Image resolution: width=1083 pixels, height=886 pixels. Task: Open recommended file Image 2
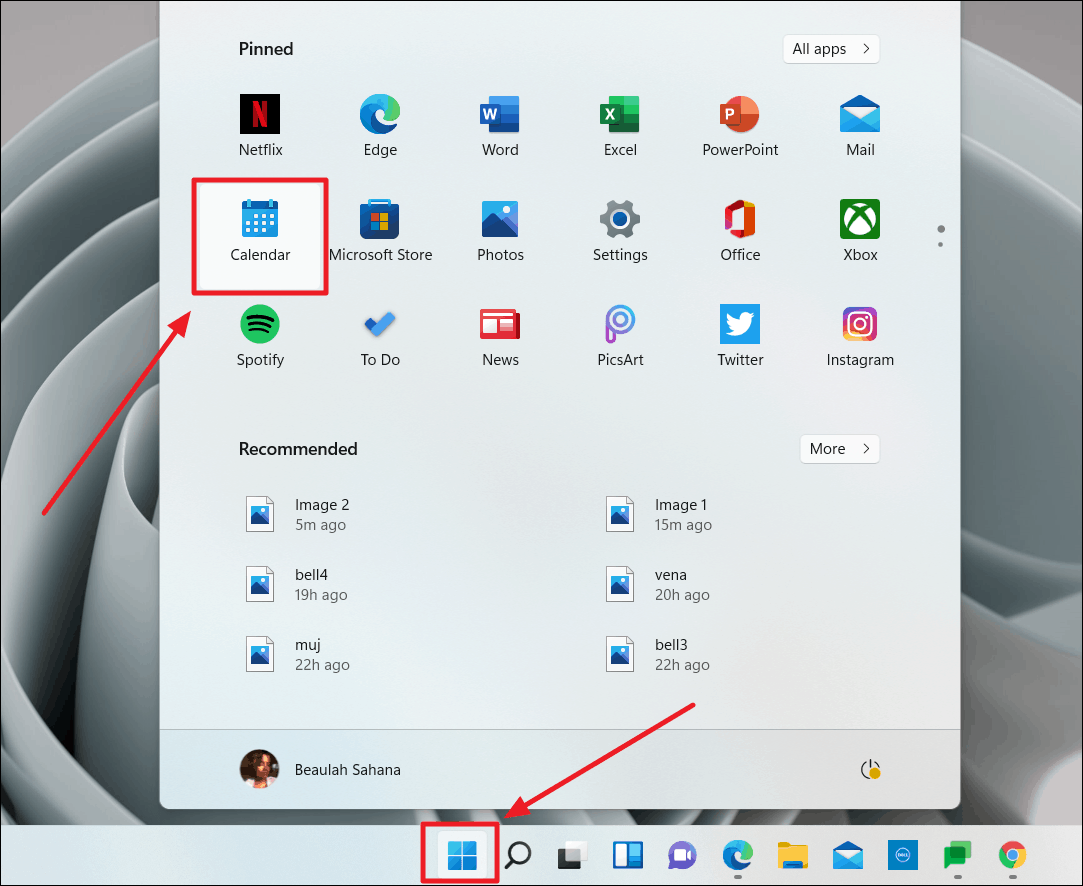pos(298,514)
